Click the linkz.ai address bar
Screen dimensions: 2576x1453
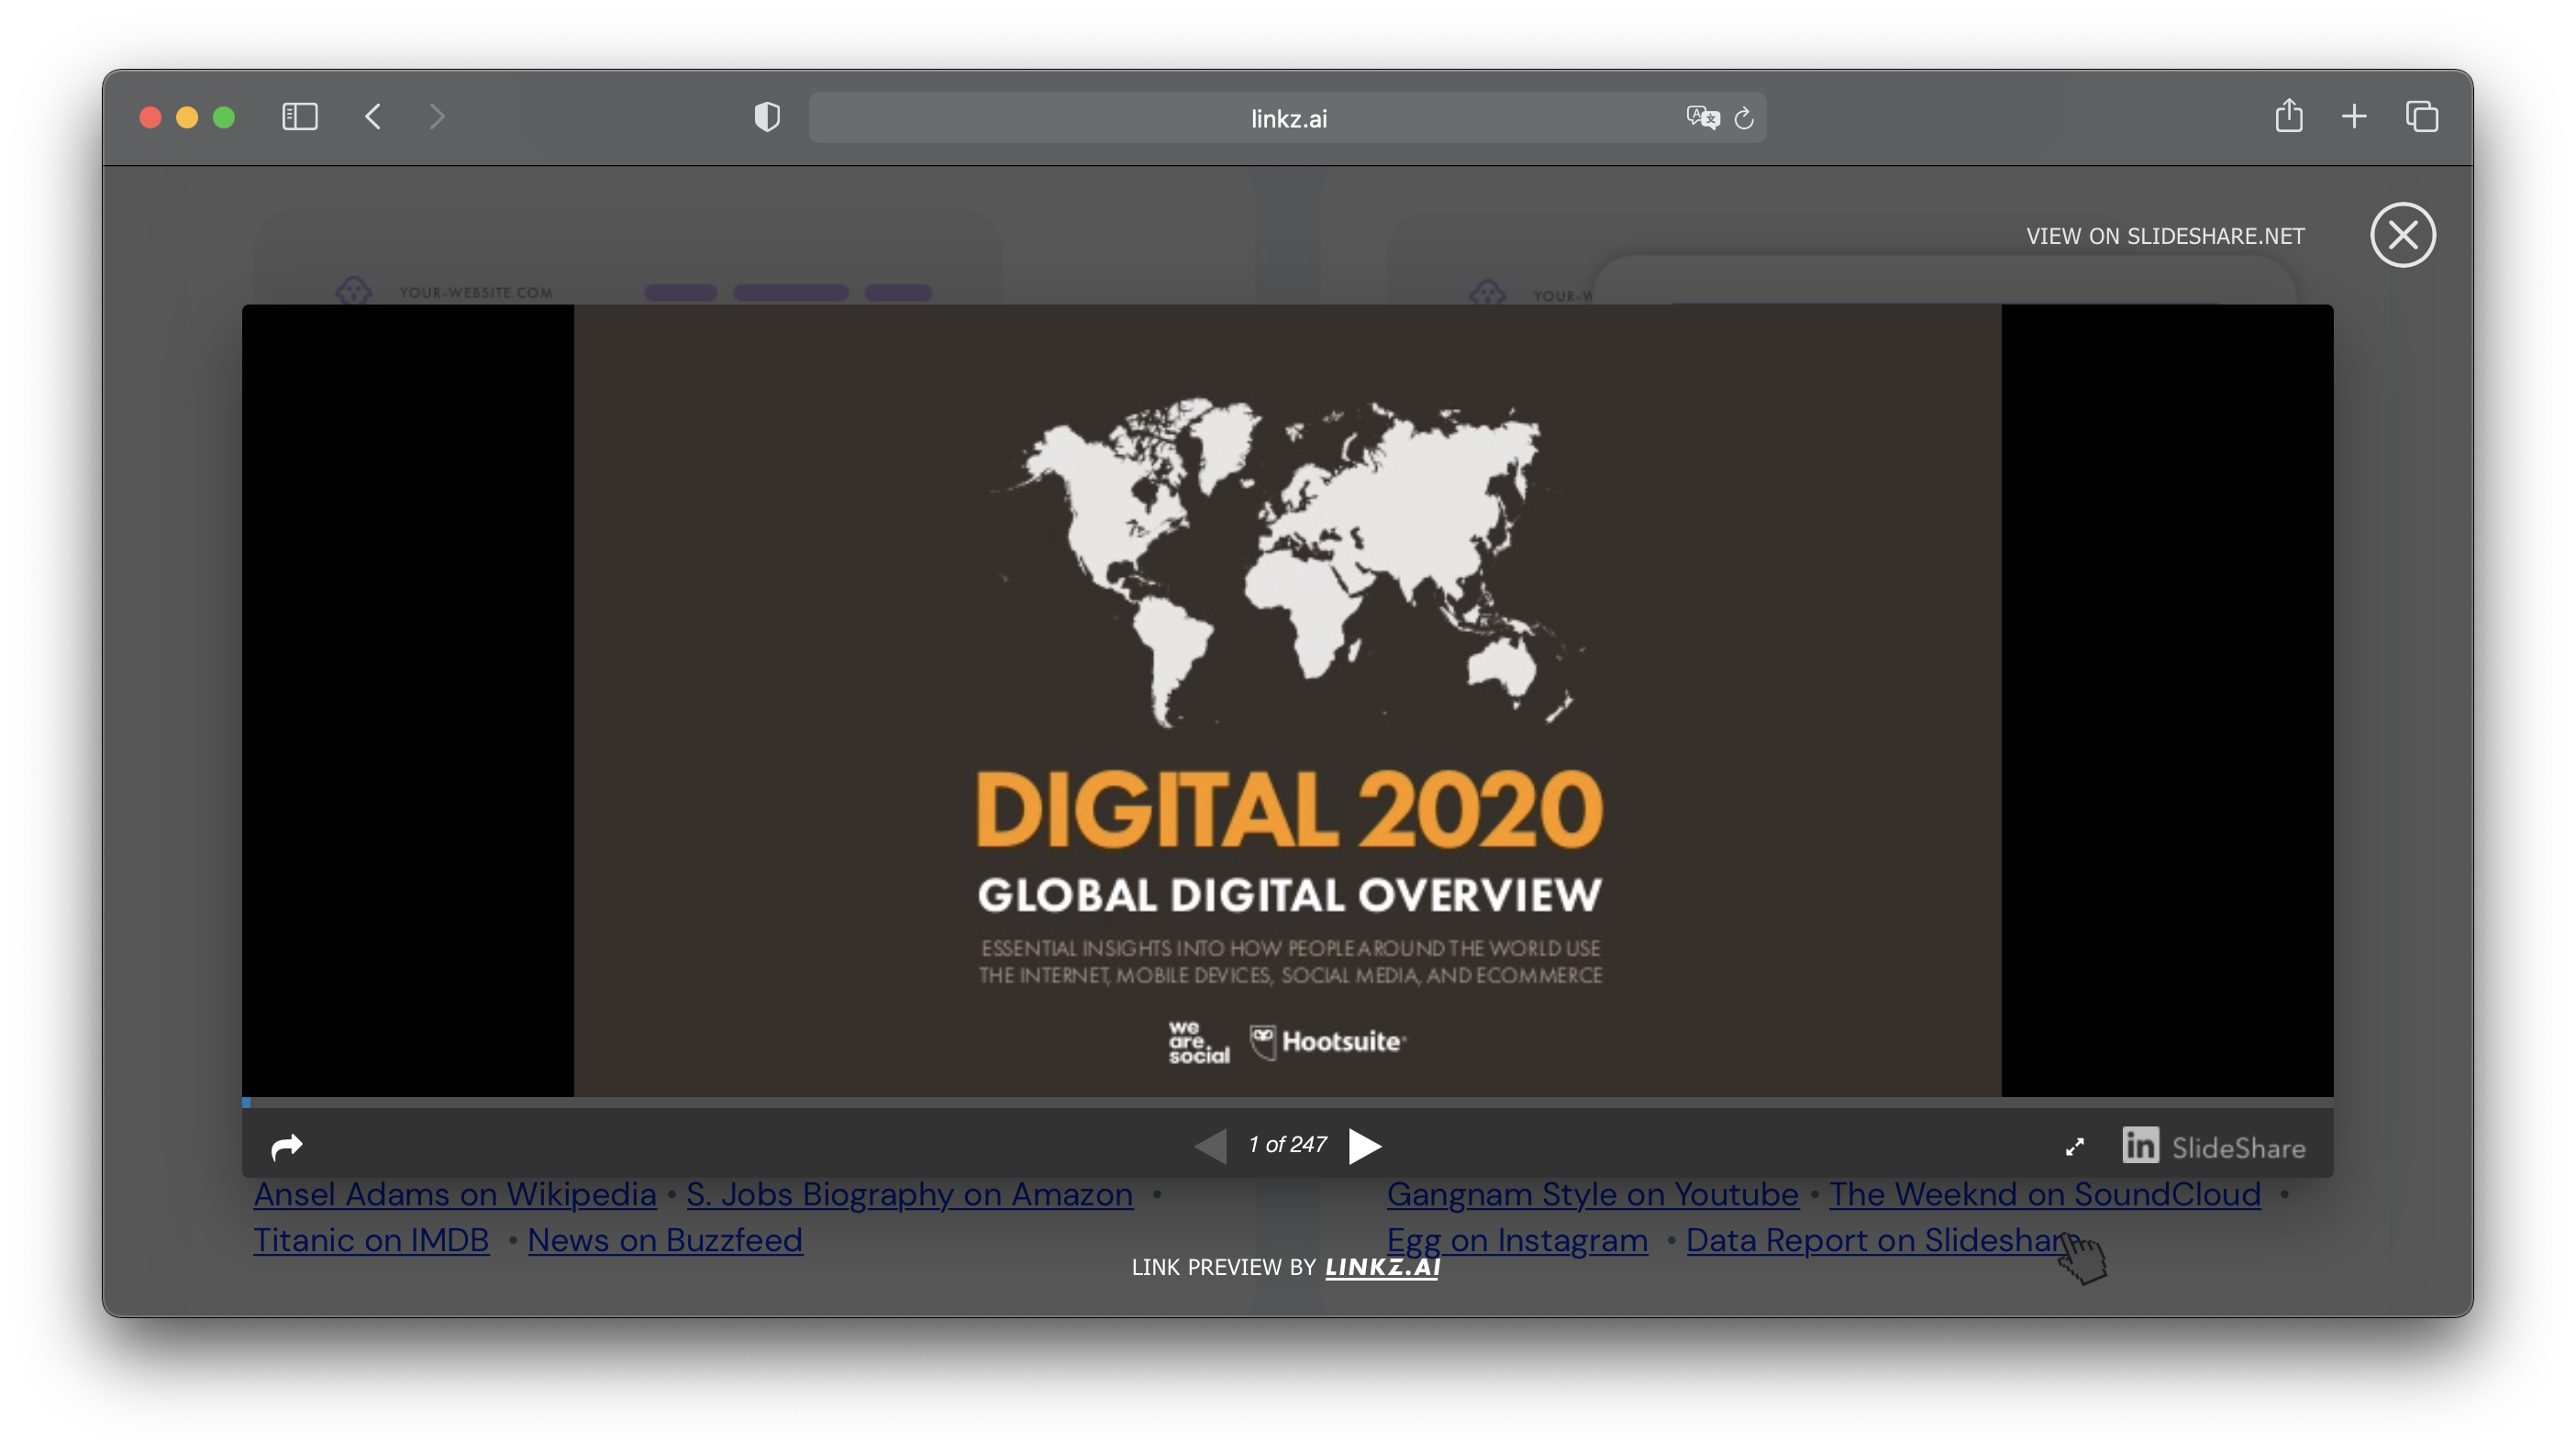pyautogui.click(x=1287, y=118)
